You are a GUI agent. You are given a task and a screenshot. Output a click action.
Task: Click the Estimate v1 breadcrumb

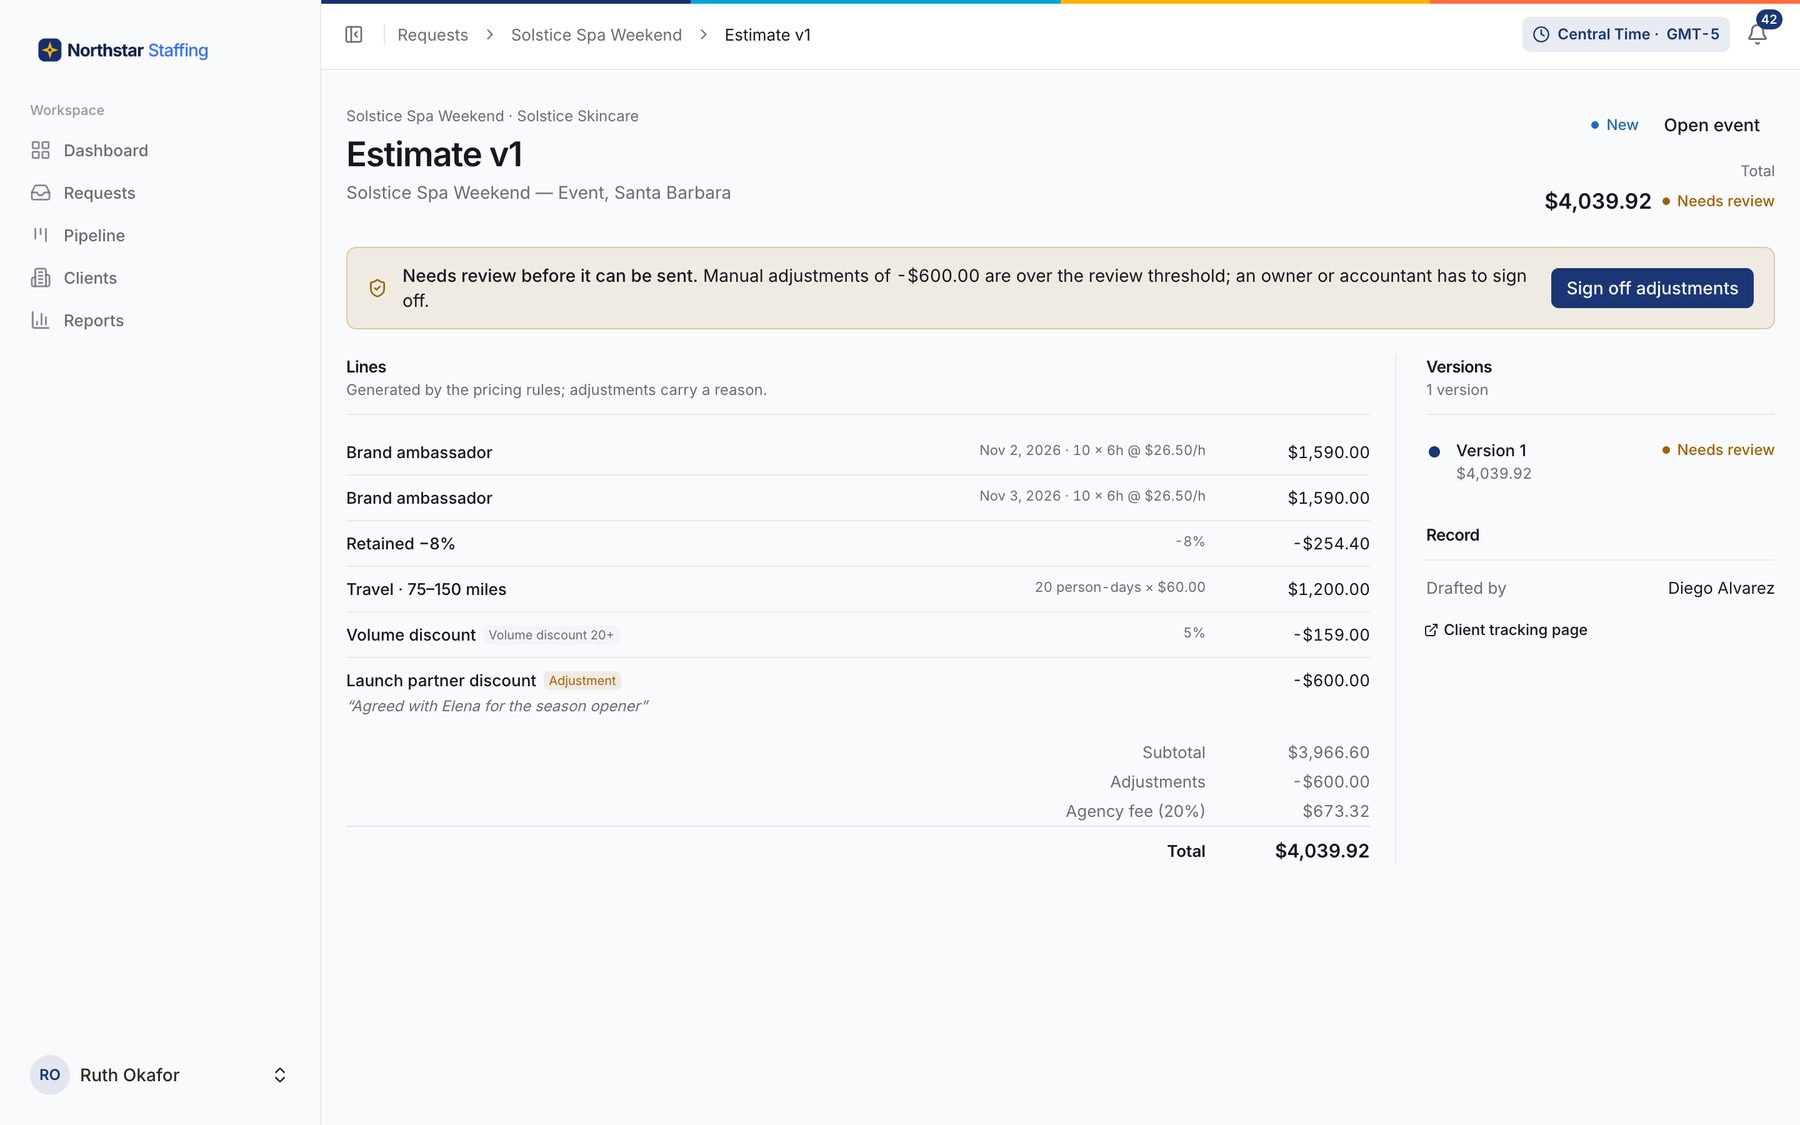(767, 35)
